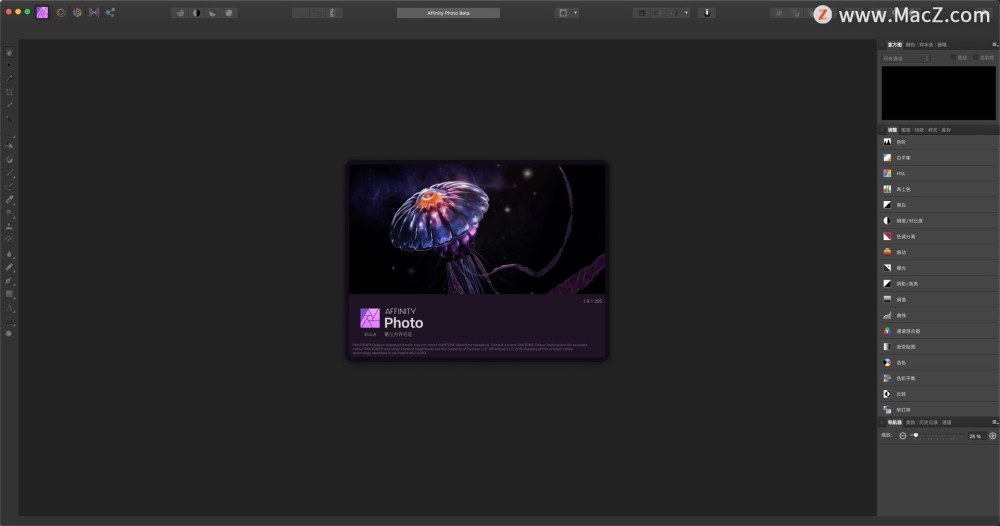
Task: Toggle the second histogram panel checkbox
Action: [976, 58]
